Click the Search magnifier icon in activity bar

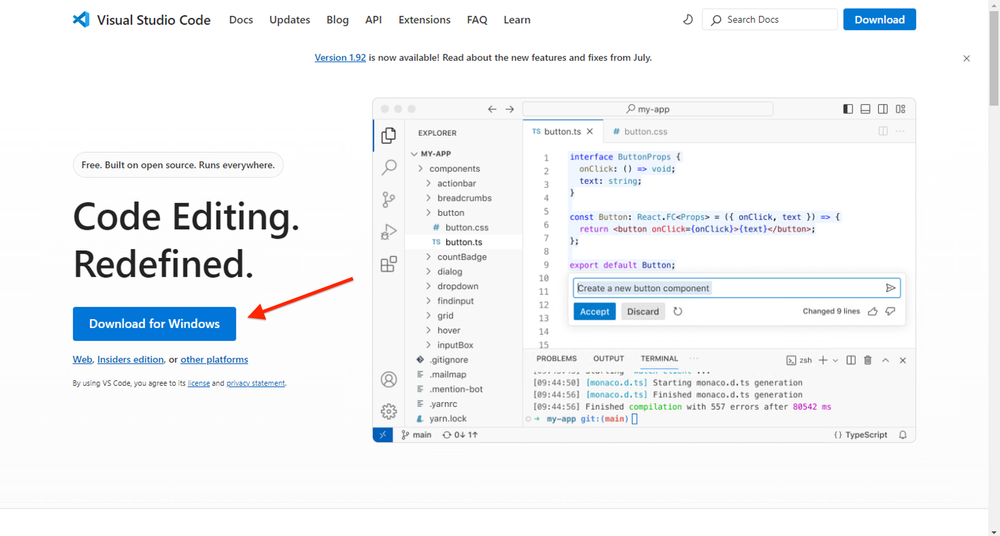click(388, 167)
